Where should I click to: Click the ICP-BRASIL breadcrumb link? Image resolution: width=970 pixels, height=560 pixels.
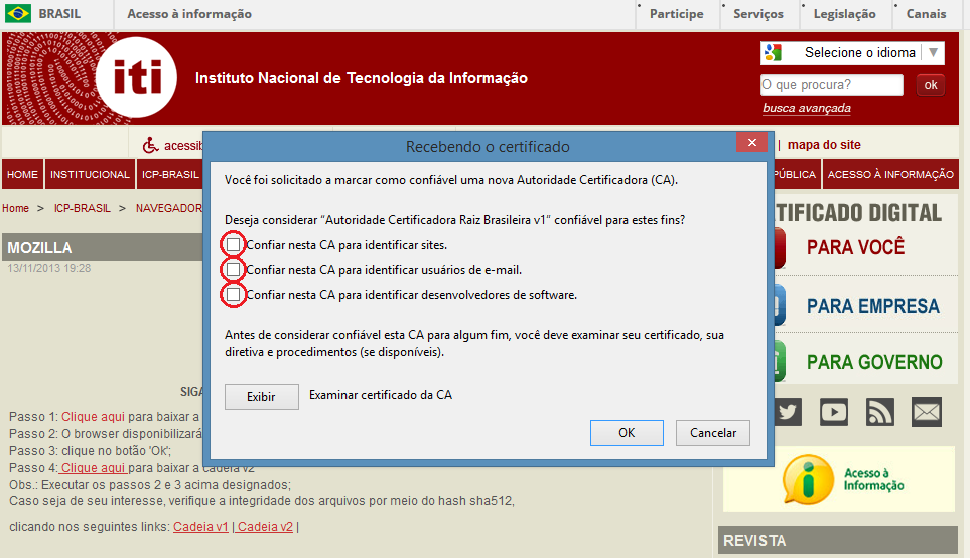tap(82, 209)
